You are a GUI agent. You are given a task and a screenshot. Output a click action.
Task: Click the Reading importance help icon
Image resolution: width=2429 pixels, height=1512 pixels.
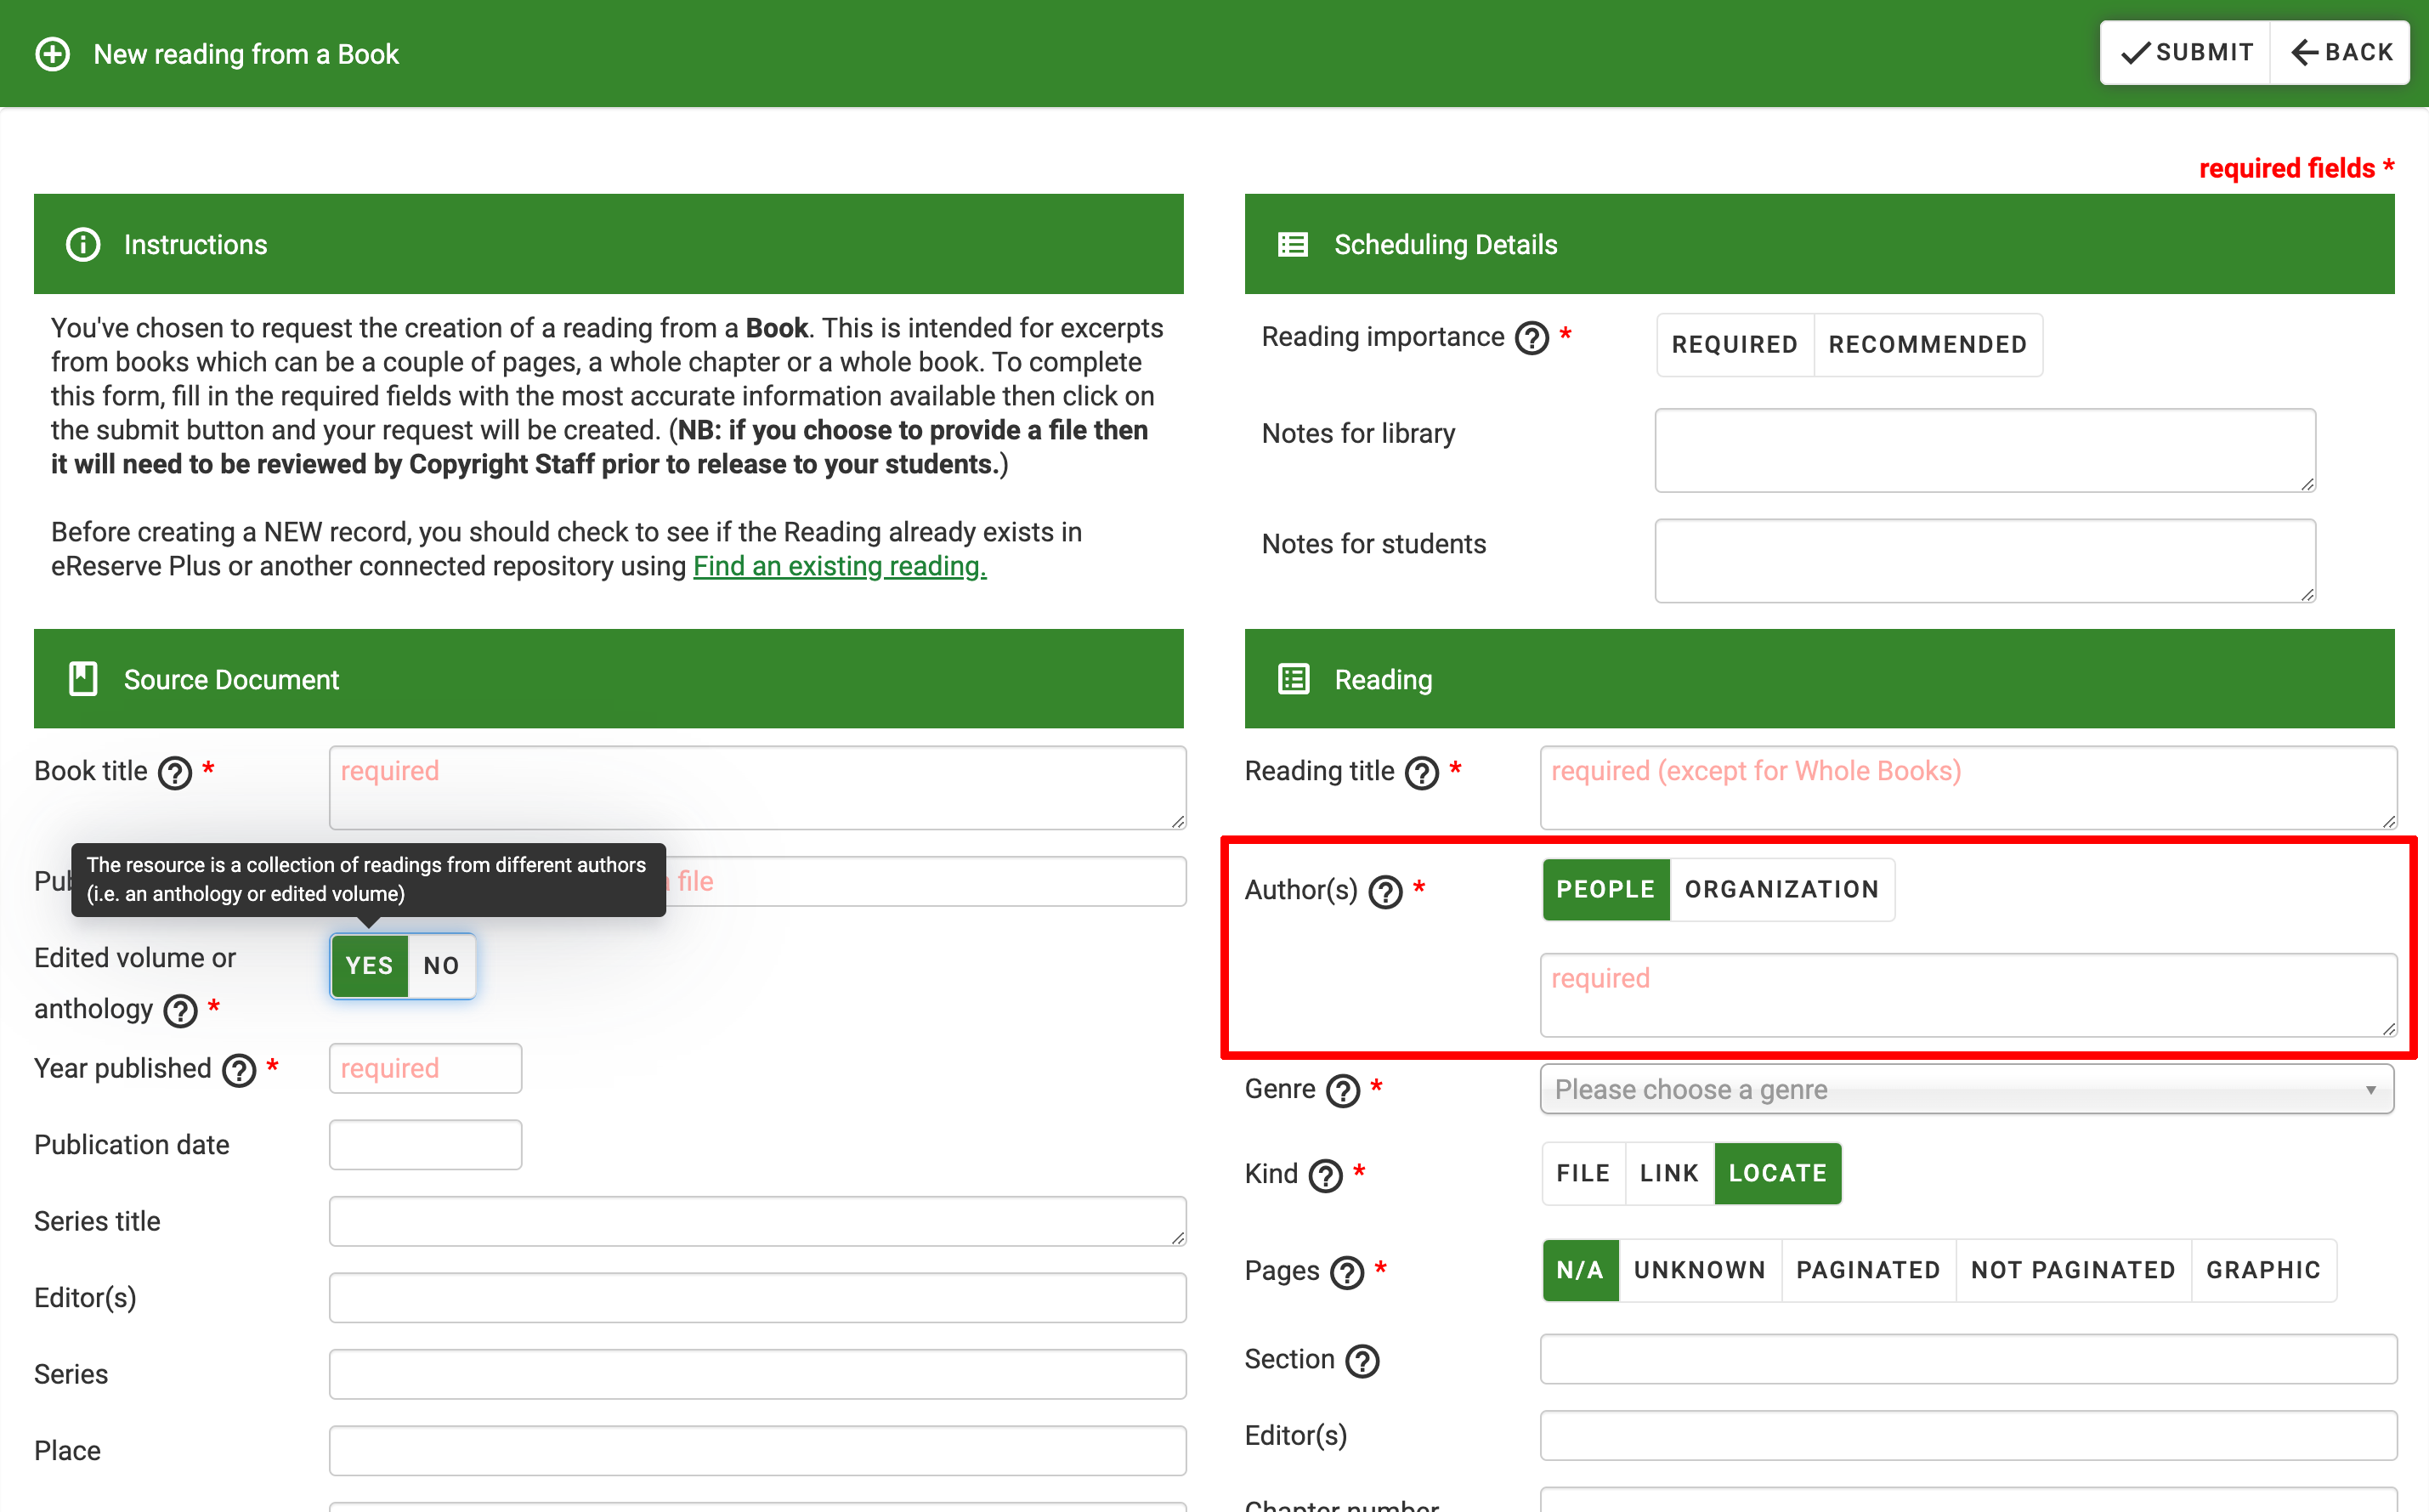(1531, 338)
